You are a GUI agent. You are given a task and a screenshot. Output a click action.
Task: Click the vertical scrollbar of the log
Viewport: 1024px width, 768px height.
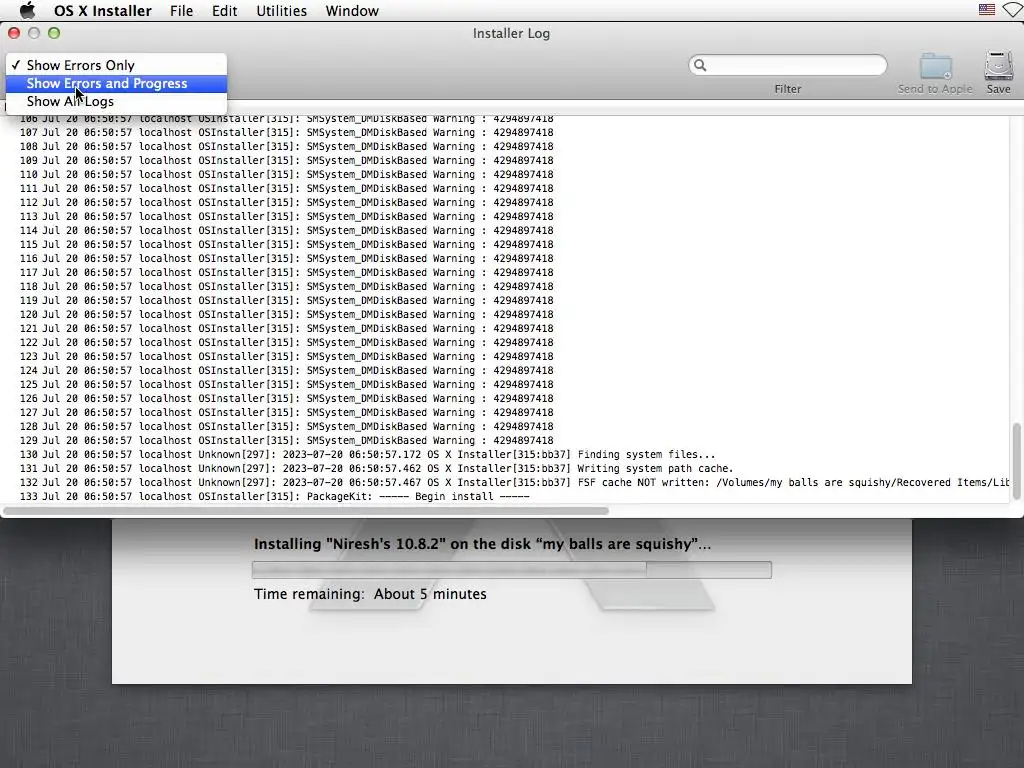(1016, 460)
